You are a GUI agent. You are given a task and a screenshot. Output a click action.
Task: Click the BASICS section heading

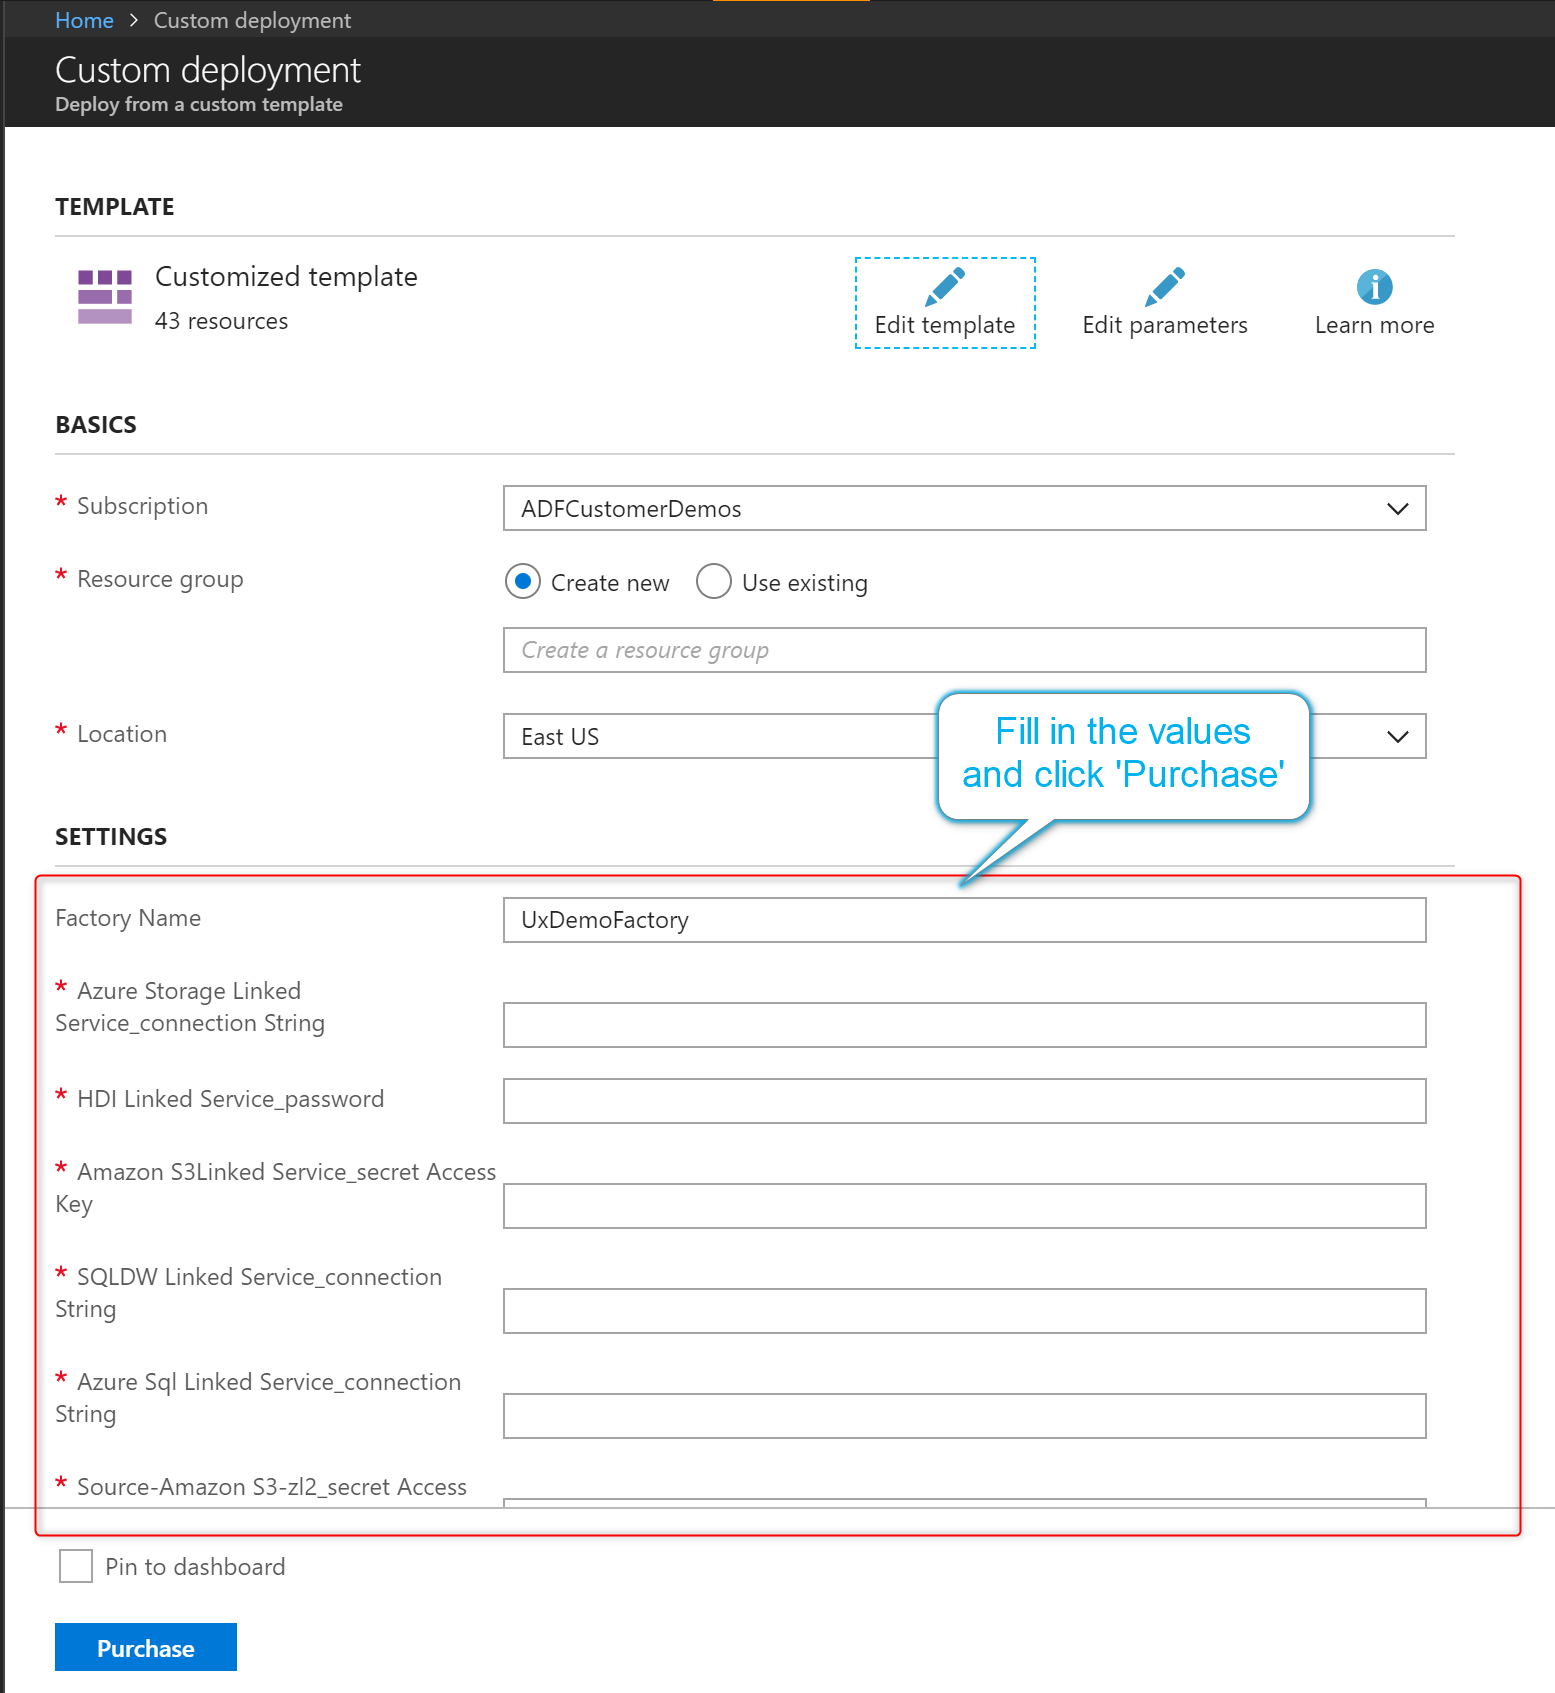tap(96, 425)
